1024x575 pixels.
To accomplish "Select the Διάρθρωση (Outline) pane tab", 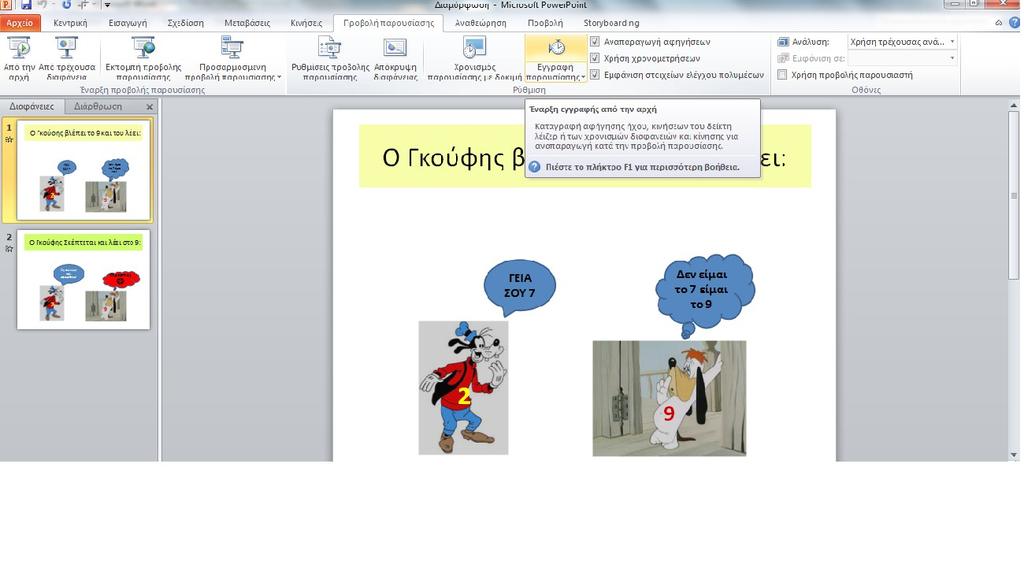I will coord(98,106).
